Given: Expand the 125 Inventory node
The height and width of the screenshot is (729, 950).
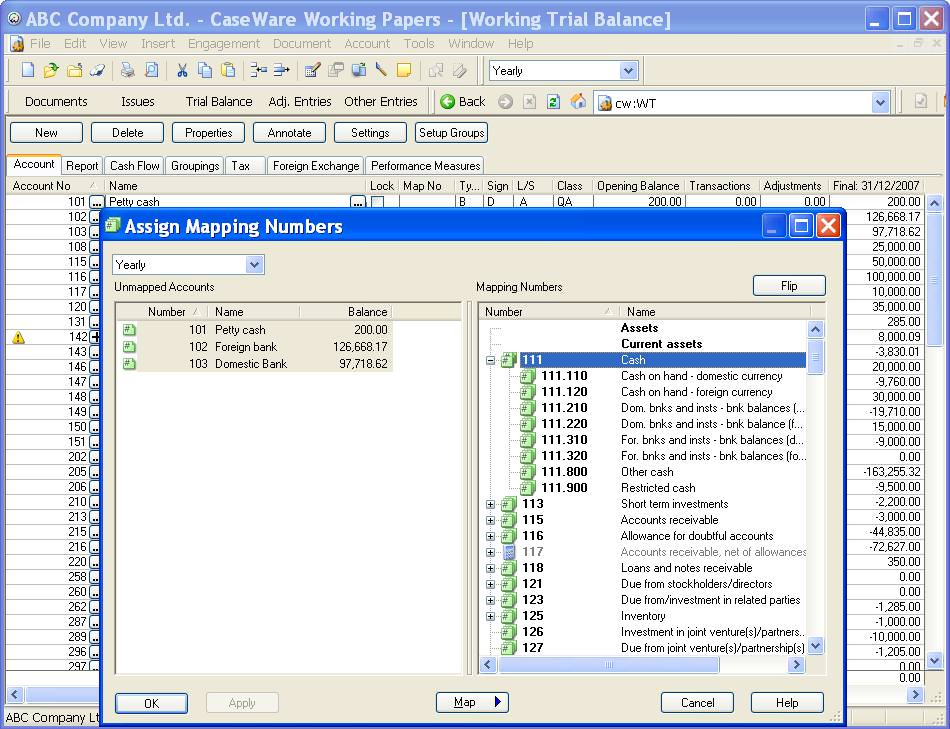Looking at the screenshot, I should coord(490,616).
